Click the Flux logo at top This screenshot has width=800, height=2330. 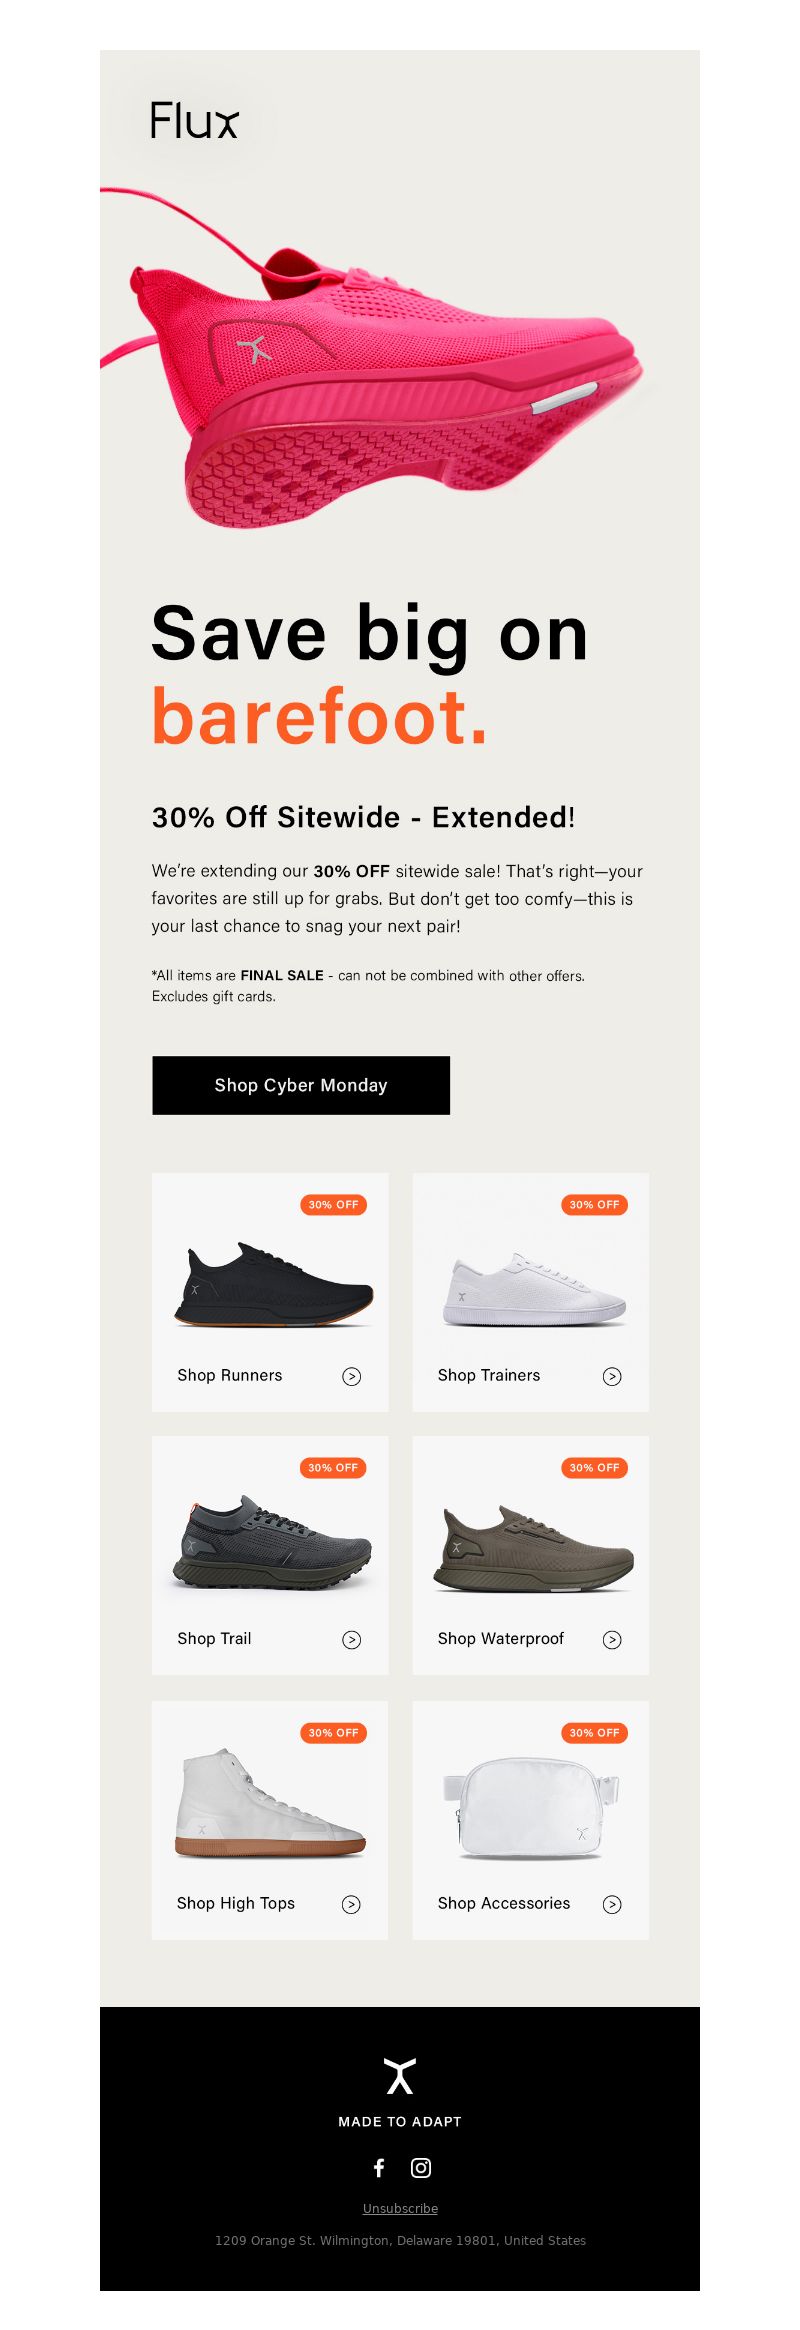pyautogui.click(x=195, y=120)
